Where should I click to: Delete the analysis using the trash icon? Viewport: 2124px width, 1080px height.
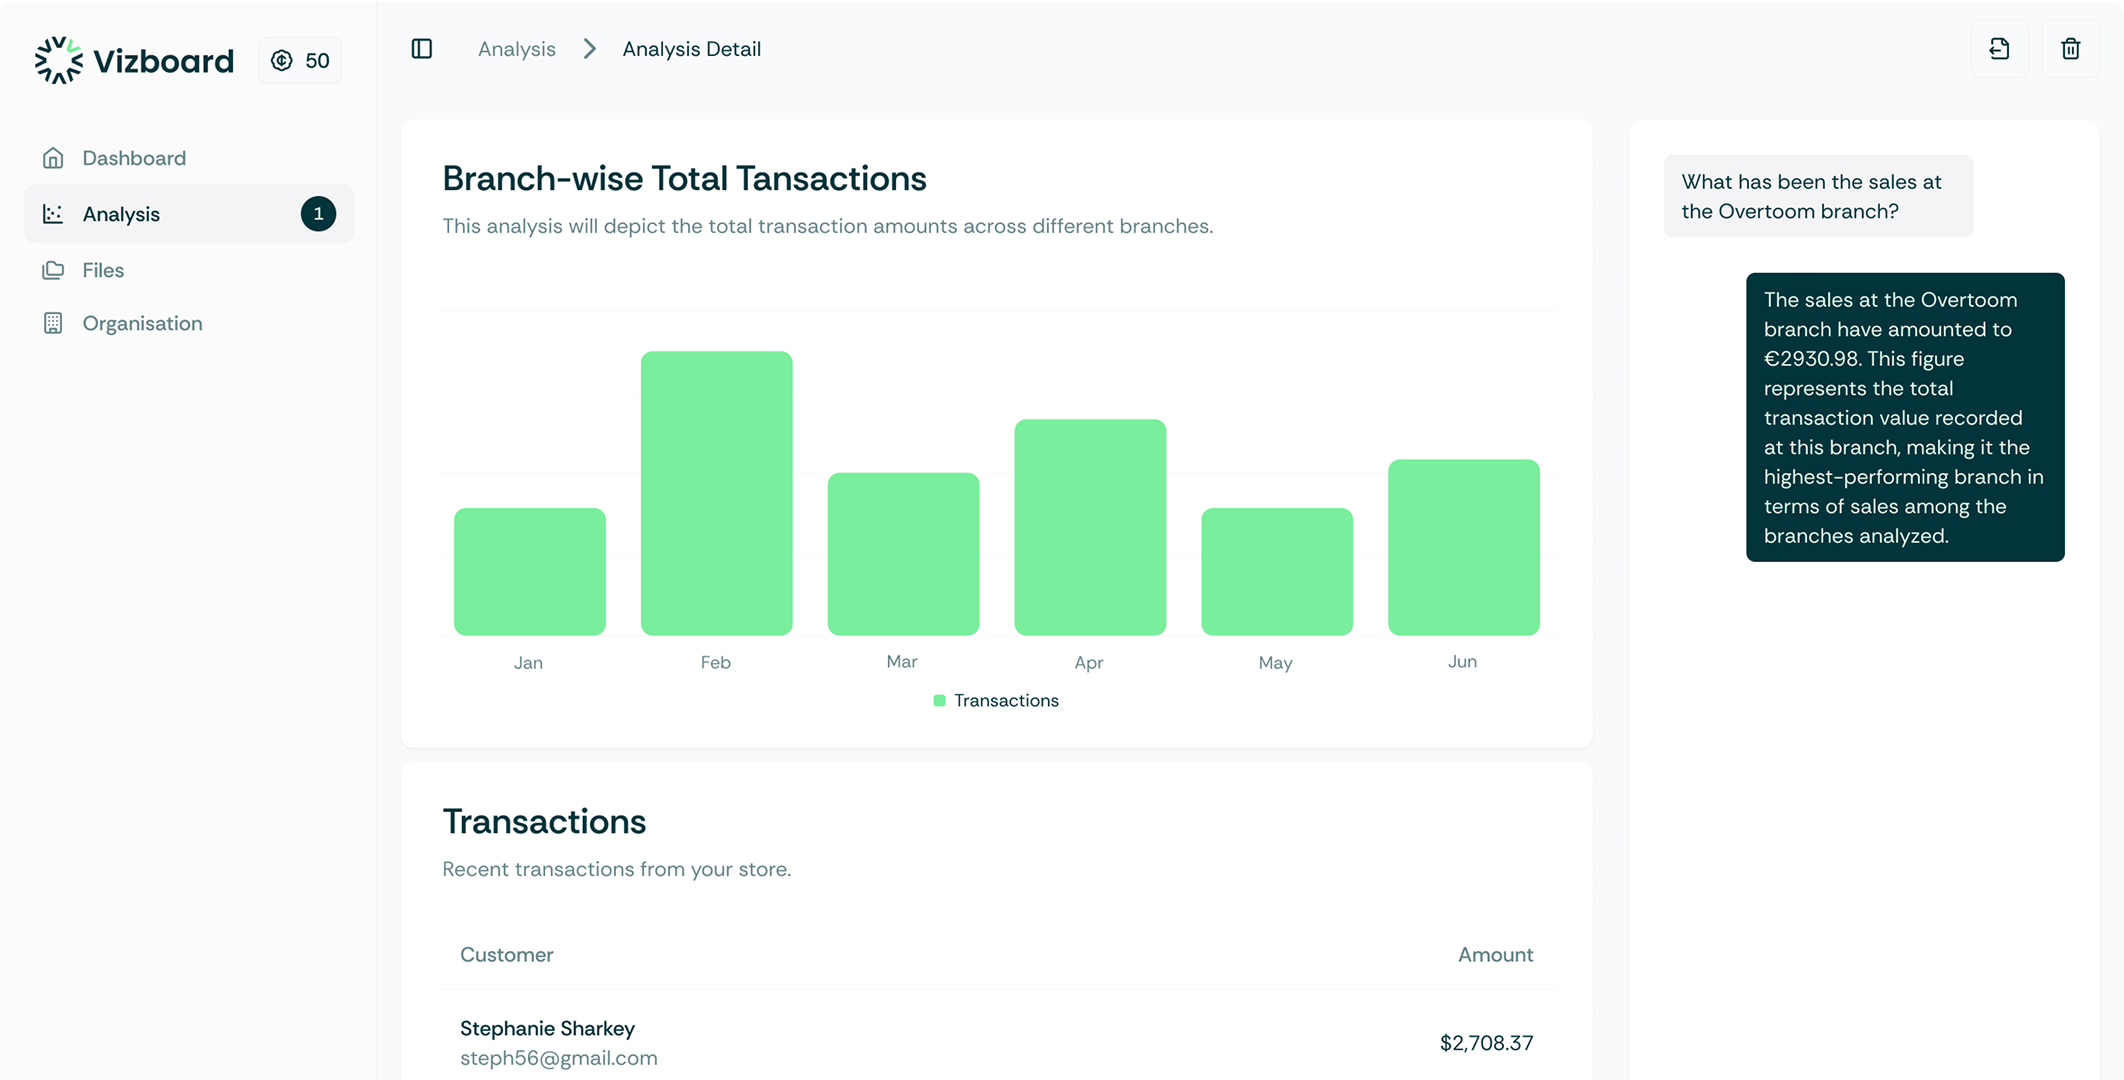[2070, 48]
